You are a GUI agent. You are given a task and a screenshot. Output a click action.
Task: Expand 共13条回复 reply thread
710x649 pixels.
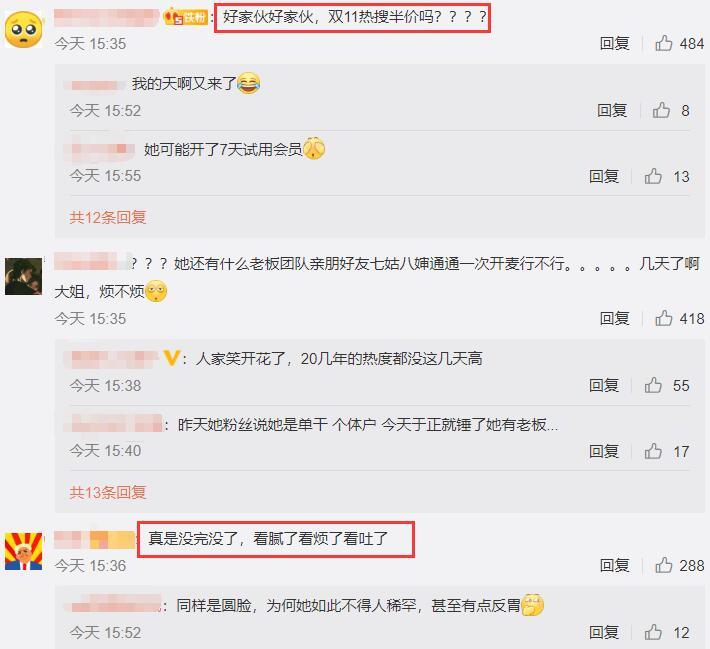(x=108, y=492)
